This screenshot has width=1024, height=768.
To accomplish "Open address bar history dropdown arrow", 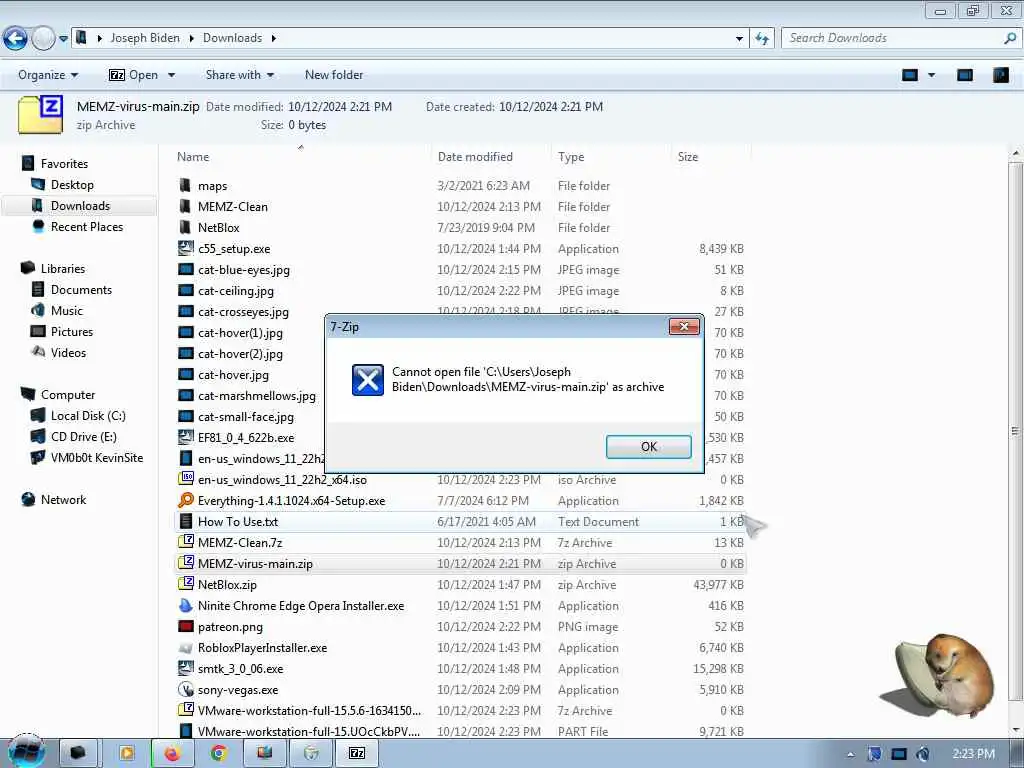I will click(x=739, y=39).
